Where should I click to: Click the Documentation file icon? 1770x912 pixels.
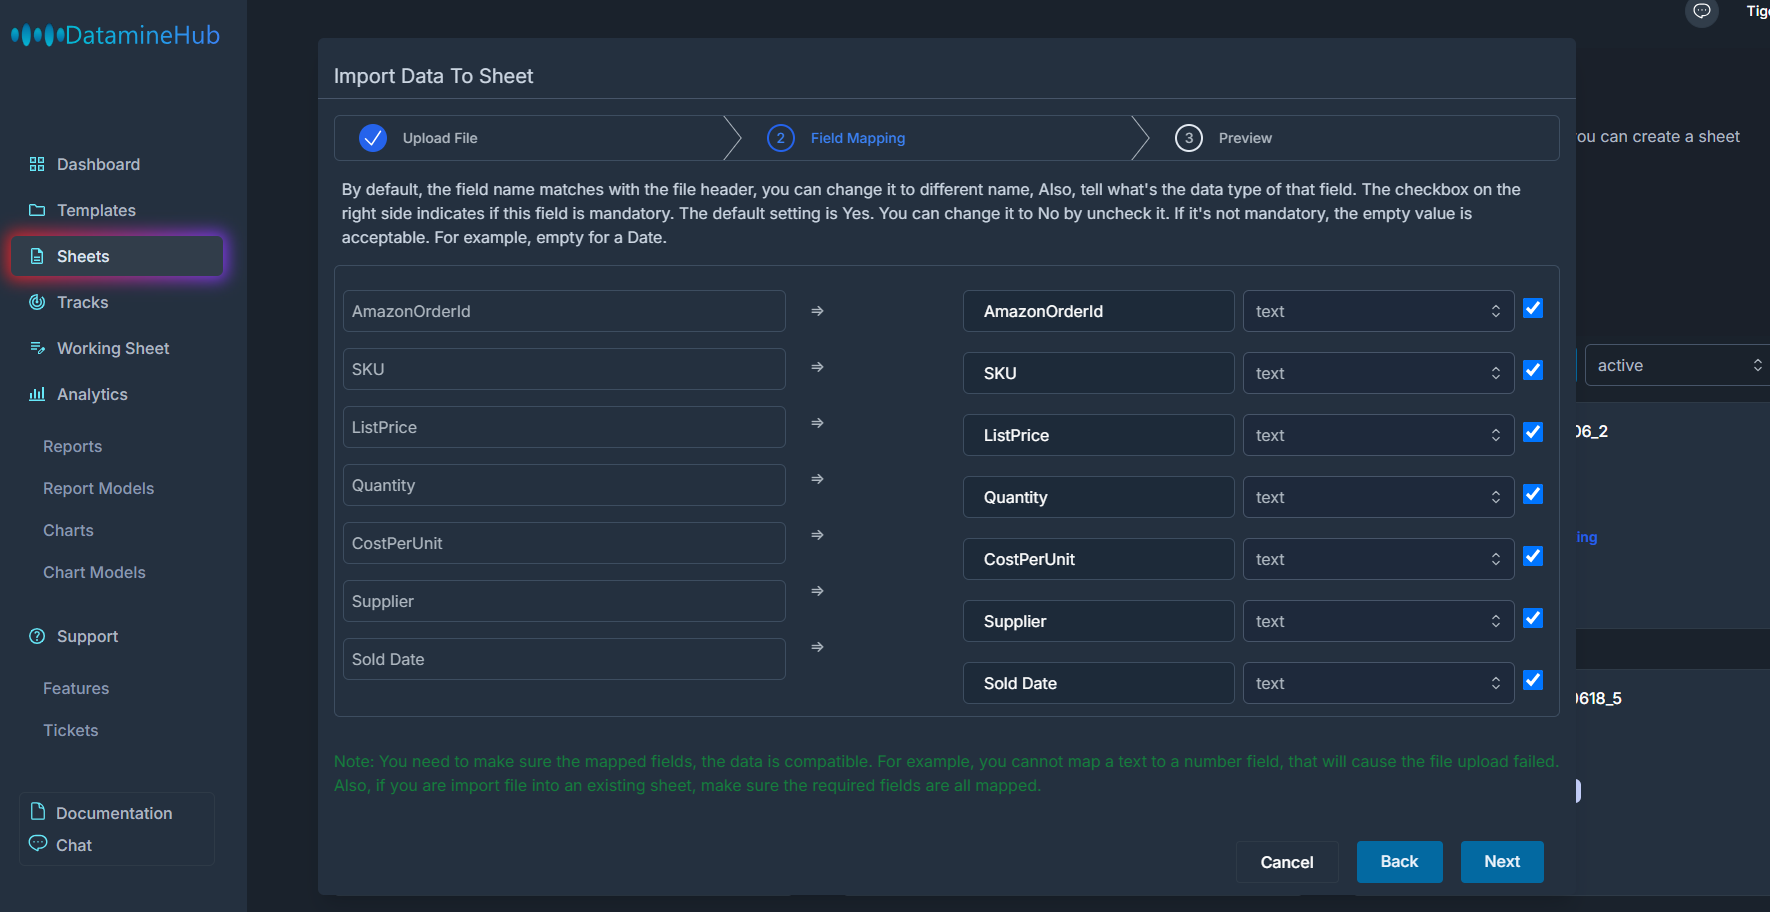point(38,811)
